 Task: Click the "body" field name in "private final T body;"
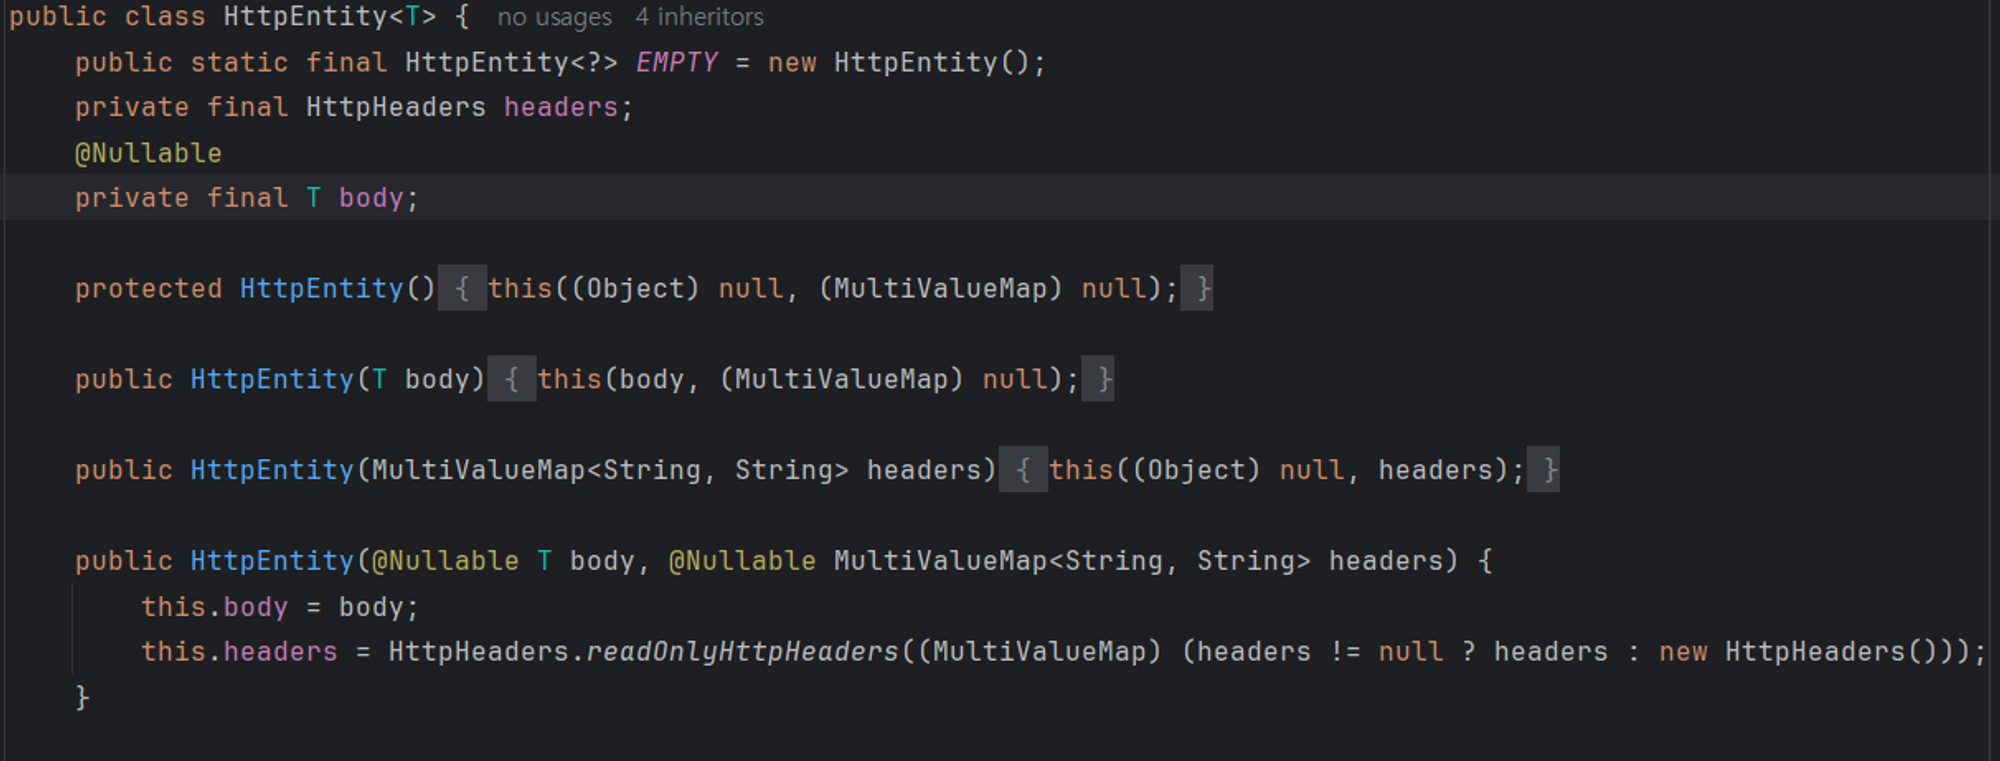point(371,198)
